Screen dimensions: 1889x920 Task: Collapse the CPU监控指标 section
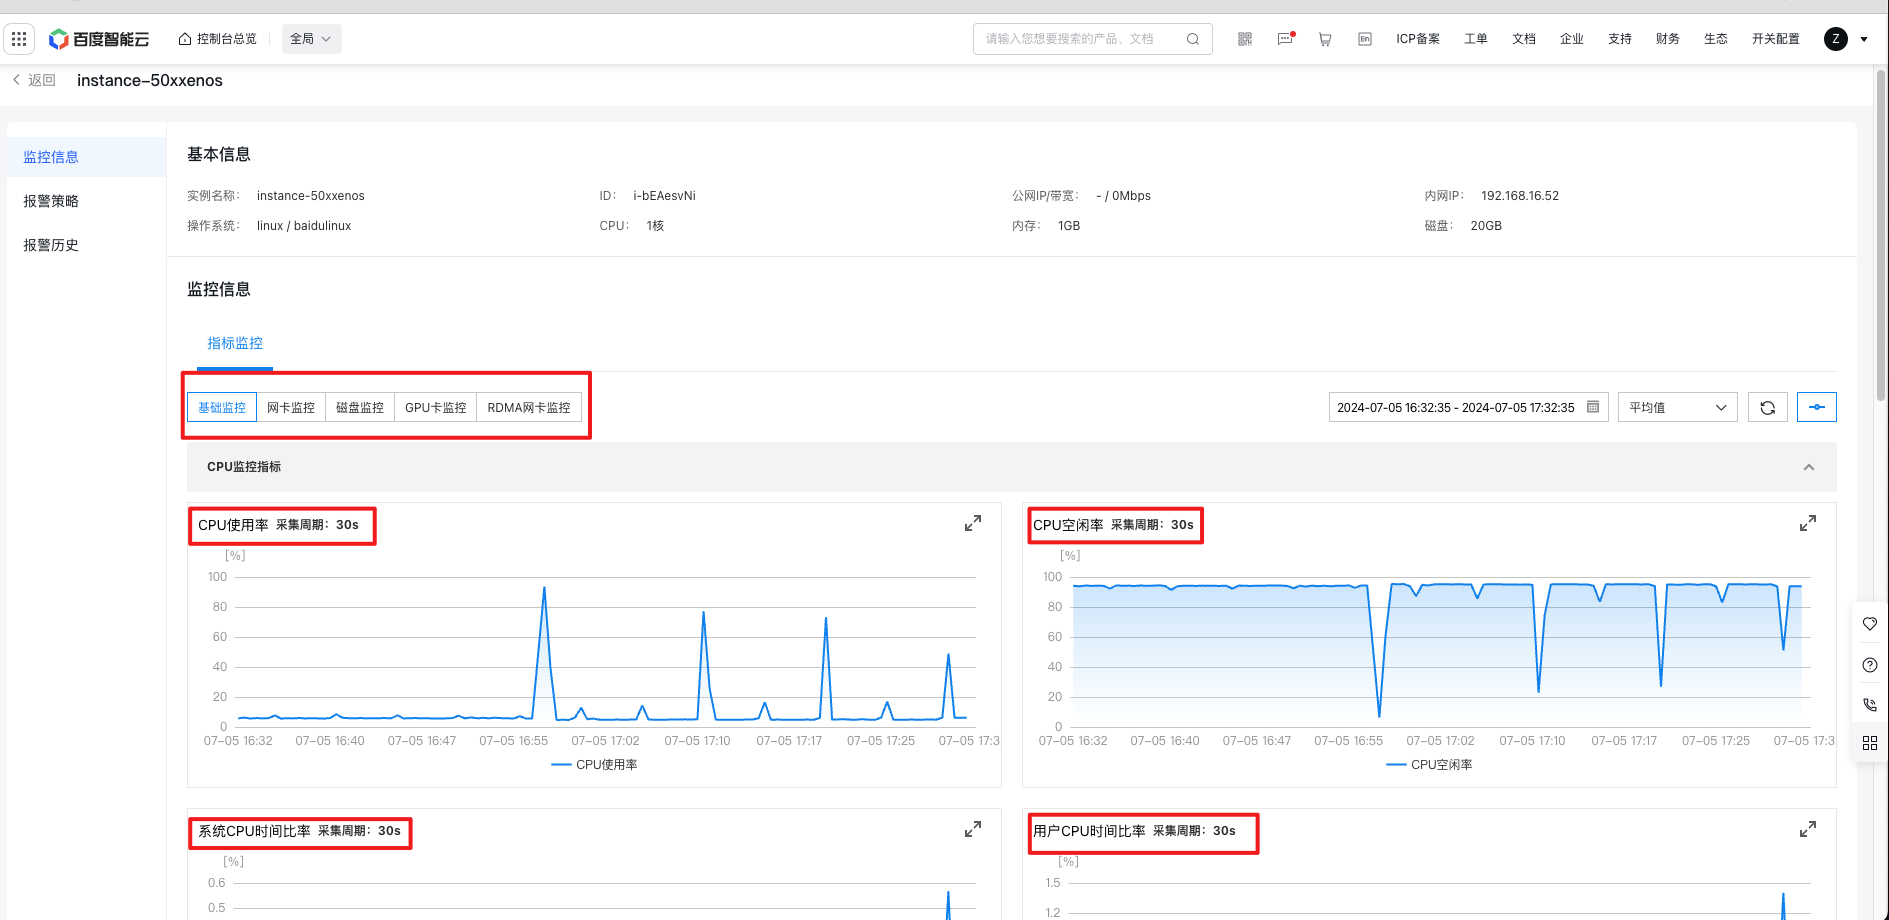1809,467
